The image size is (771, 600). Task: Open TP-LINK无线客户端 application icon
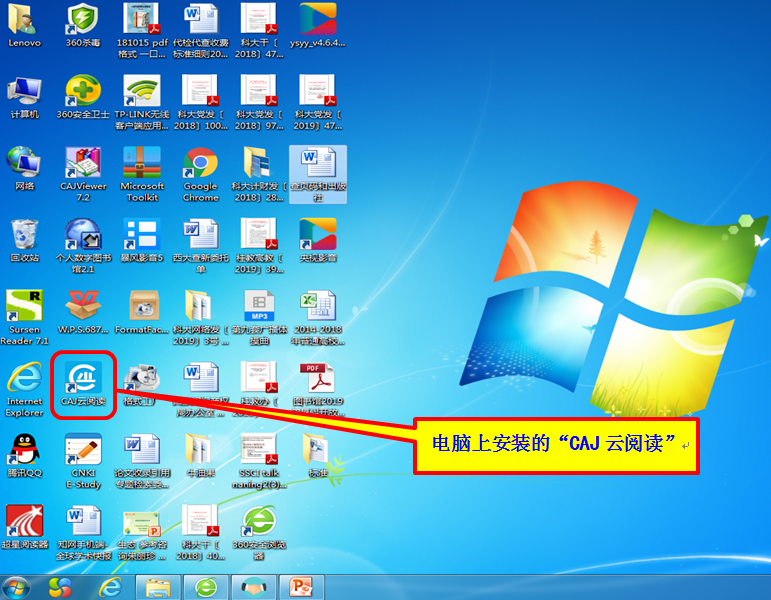click(142, 102)
